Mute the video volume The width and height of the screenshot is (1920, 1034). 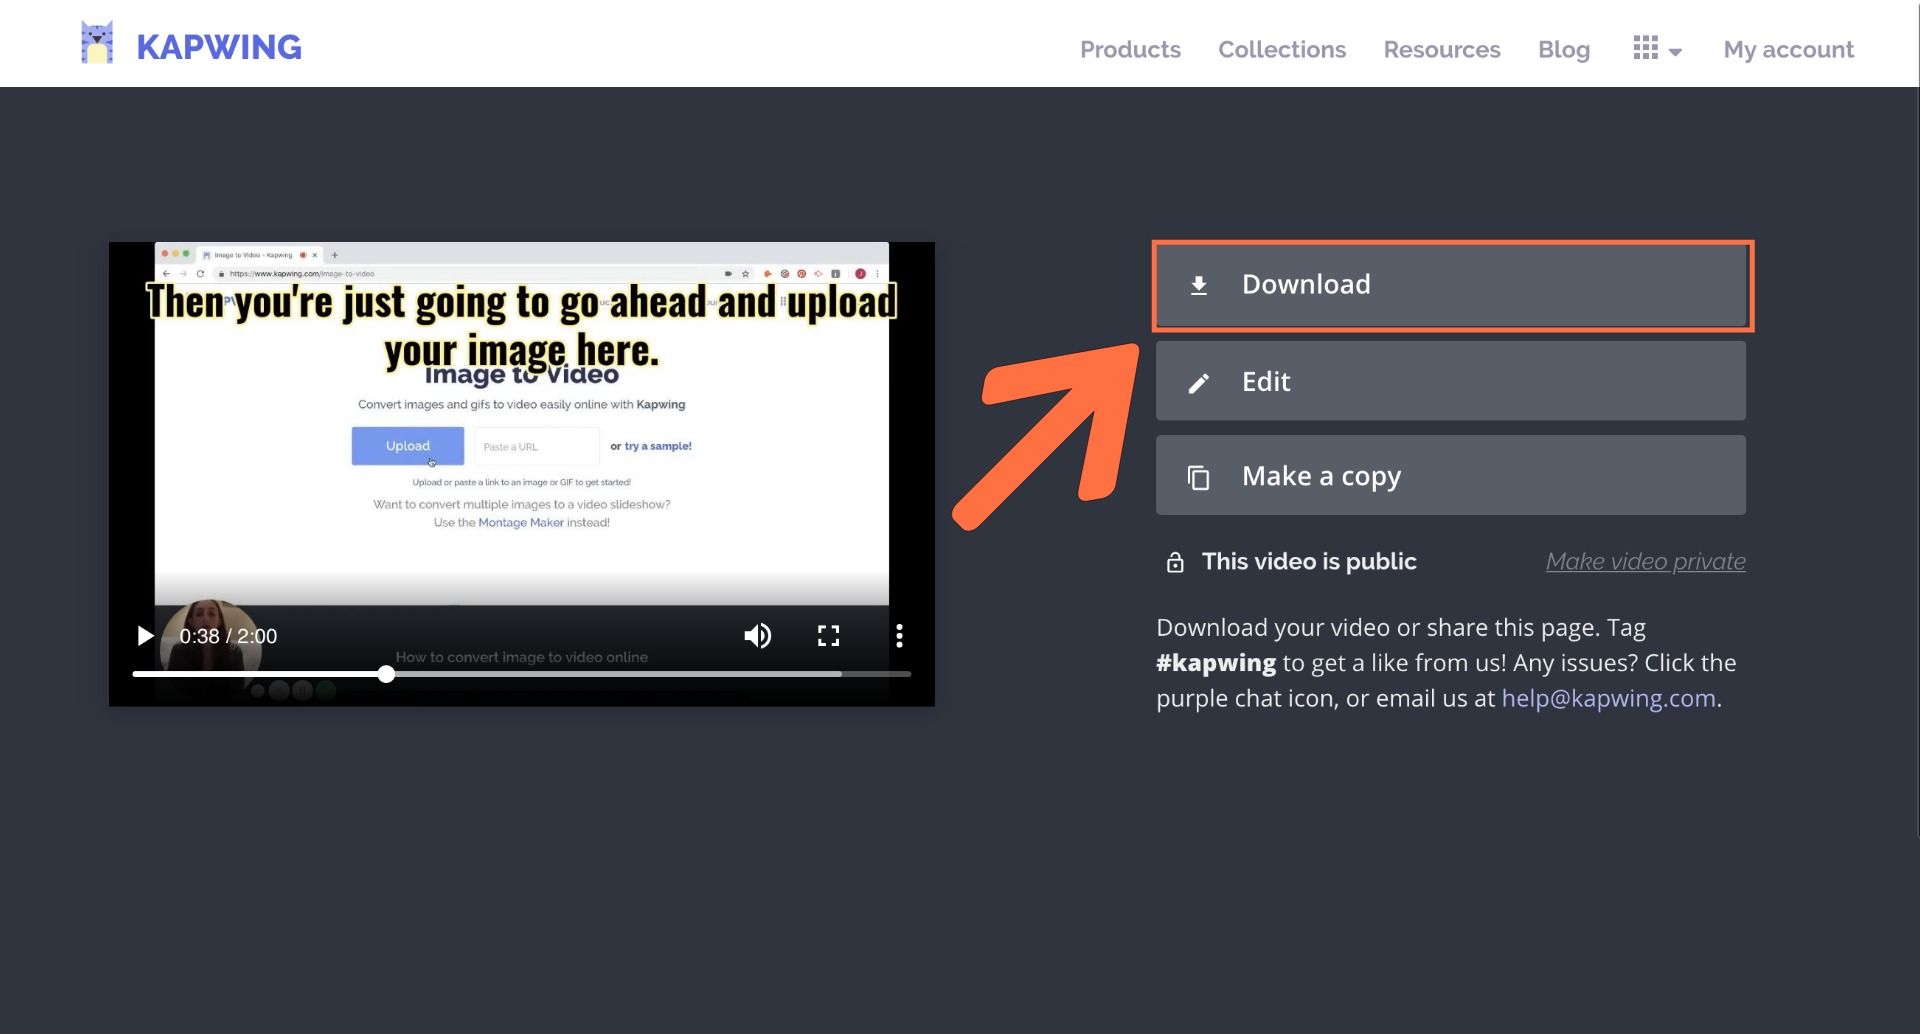coord(757,636)
